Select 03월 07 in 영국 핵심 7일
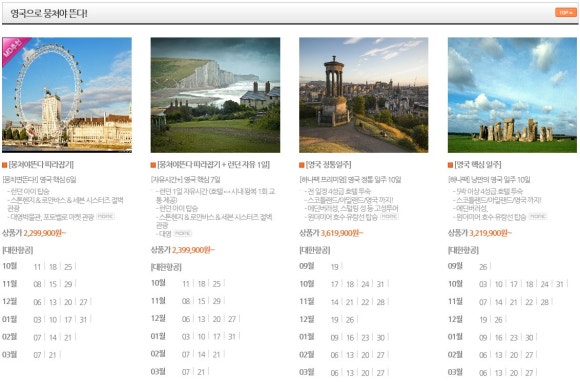Image resolution: width=580 pixels, height=382 pixels. (x=186, y=372)
